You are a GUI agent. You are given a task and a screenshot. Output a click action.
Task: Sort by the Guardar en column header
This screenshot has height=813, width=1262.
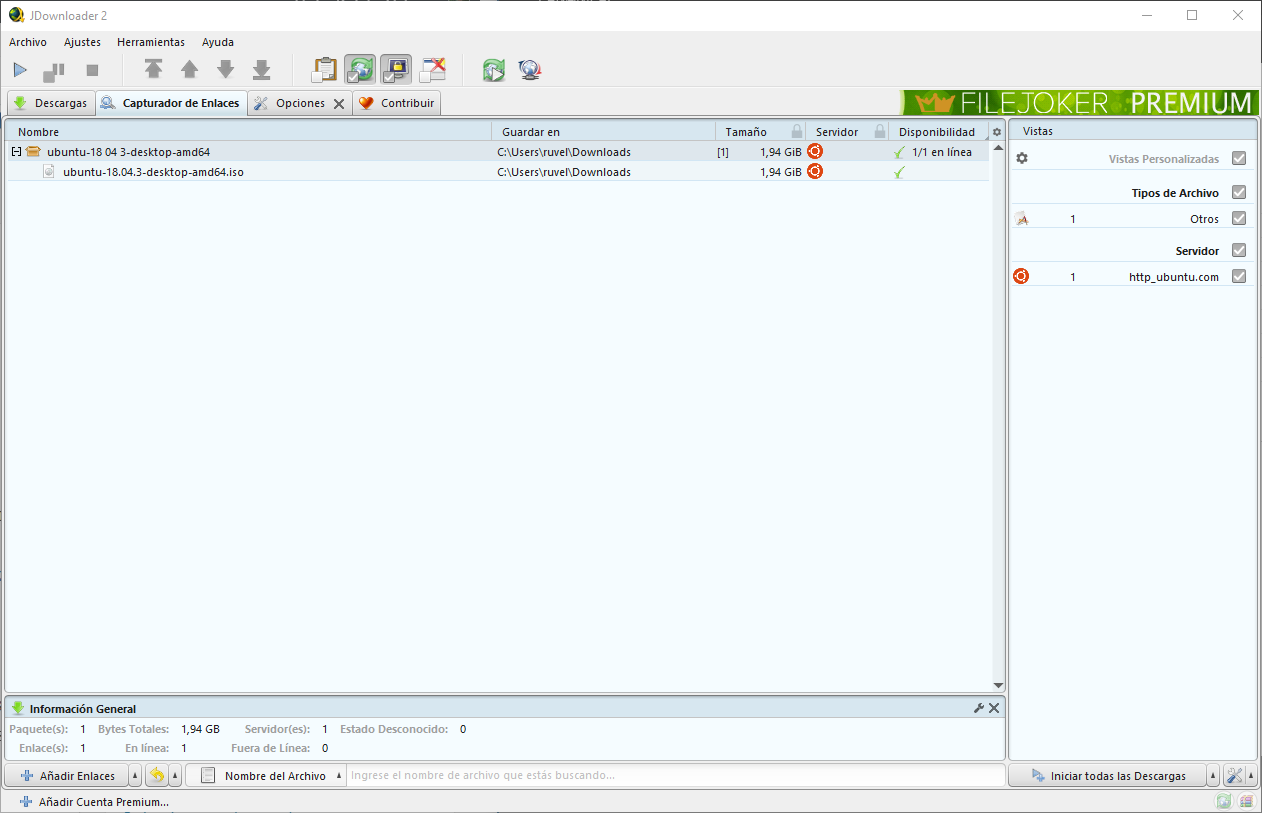(603, 132)
